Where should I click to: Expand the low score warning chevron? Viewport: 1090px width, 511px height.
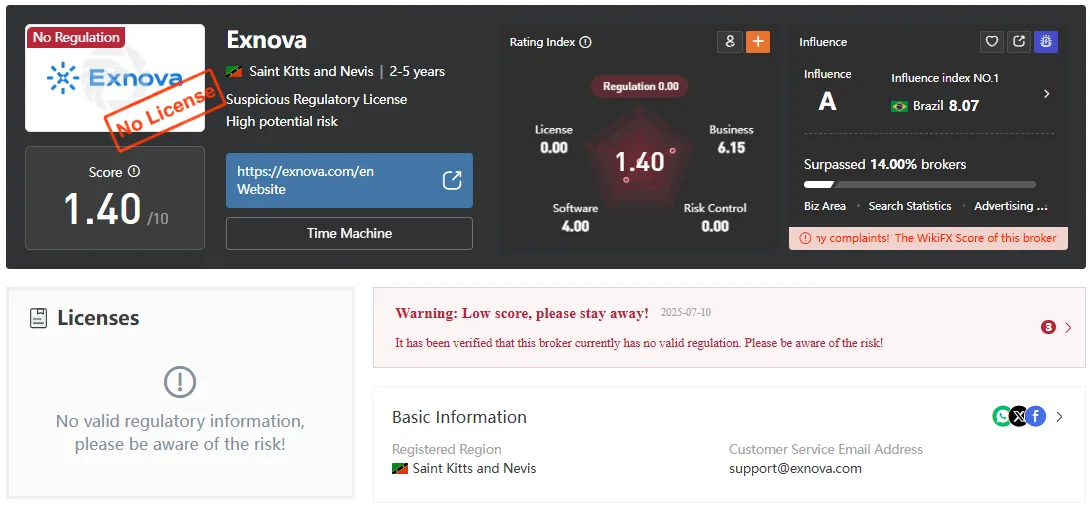tap(1068, 327)
